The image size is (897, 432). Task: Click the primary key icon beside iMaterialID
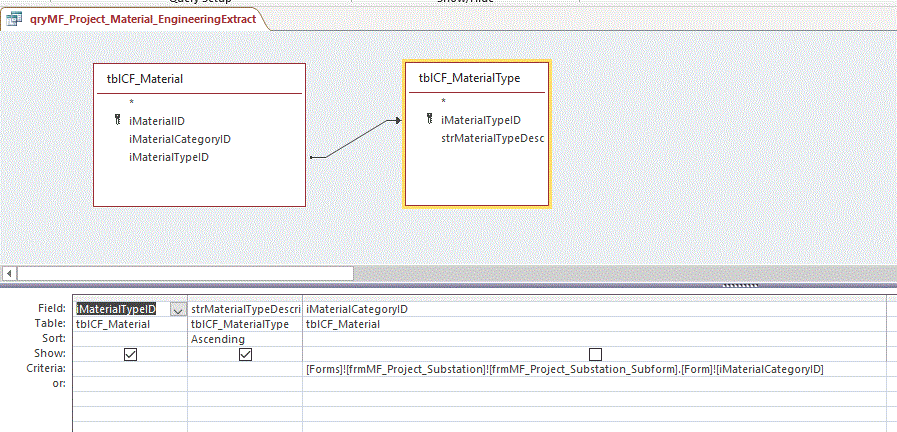[x=118, y=121]
